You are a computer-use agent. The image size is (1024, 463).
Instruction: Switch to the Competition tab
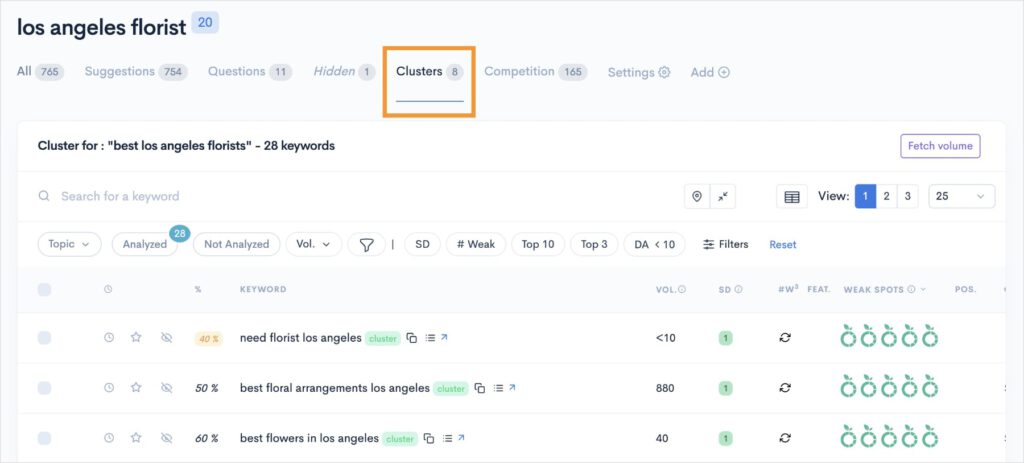(536, 72)
